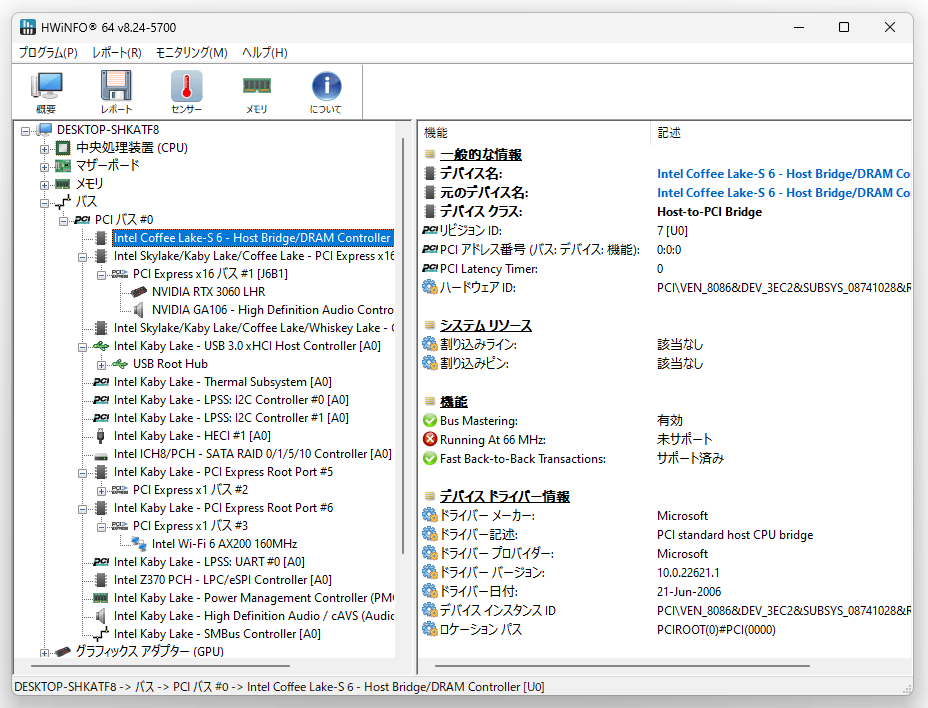Expand the グラフィックス アダプター (GPU) node

(x=44, y=653)
